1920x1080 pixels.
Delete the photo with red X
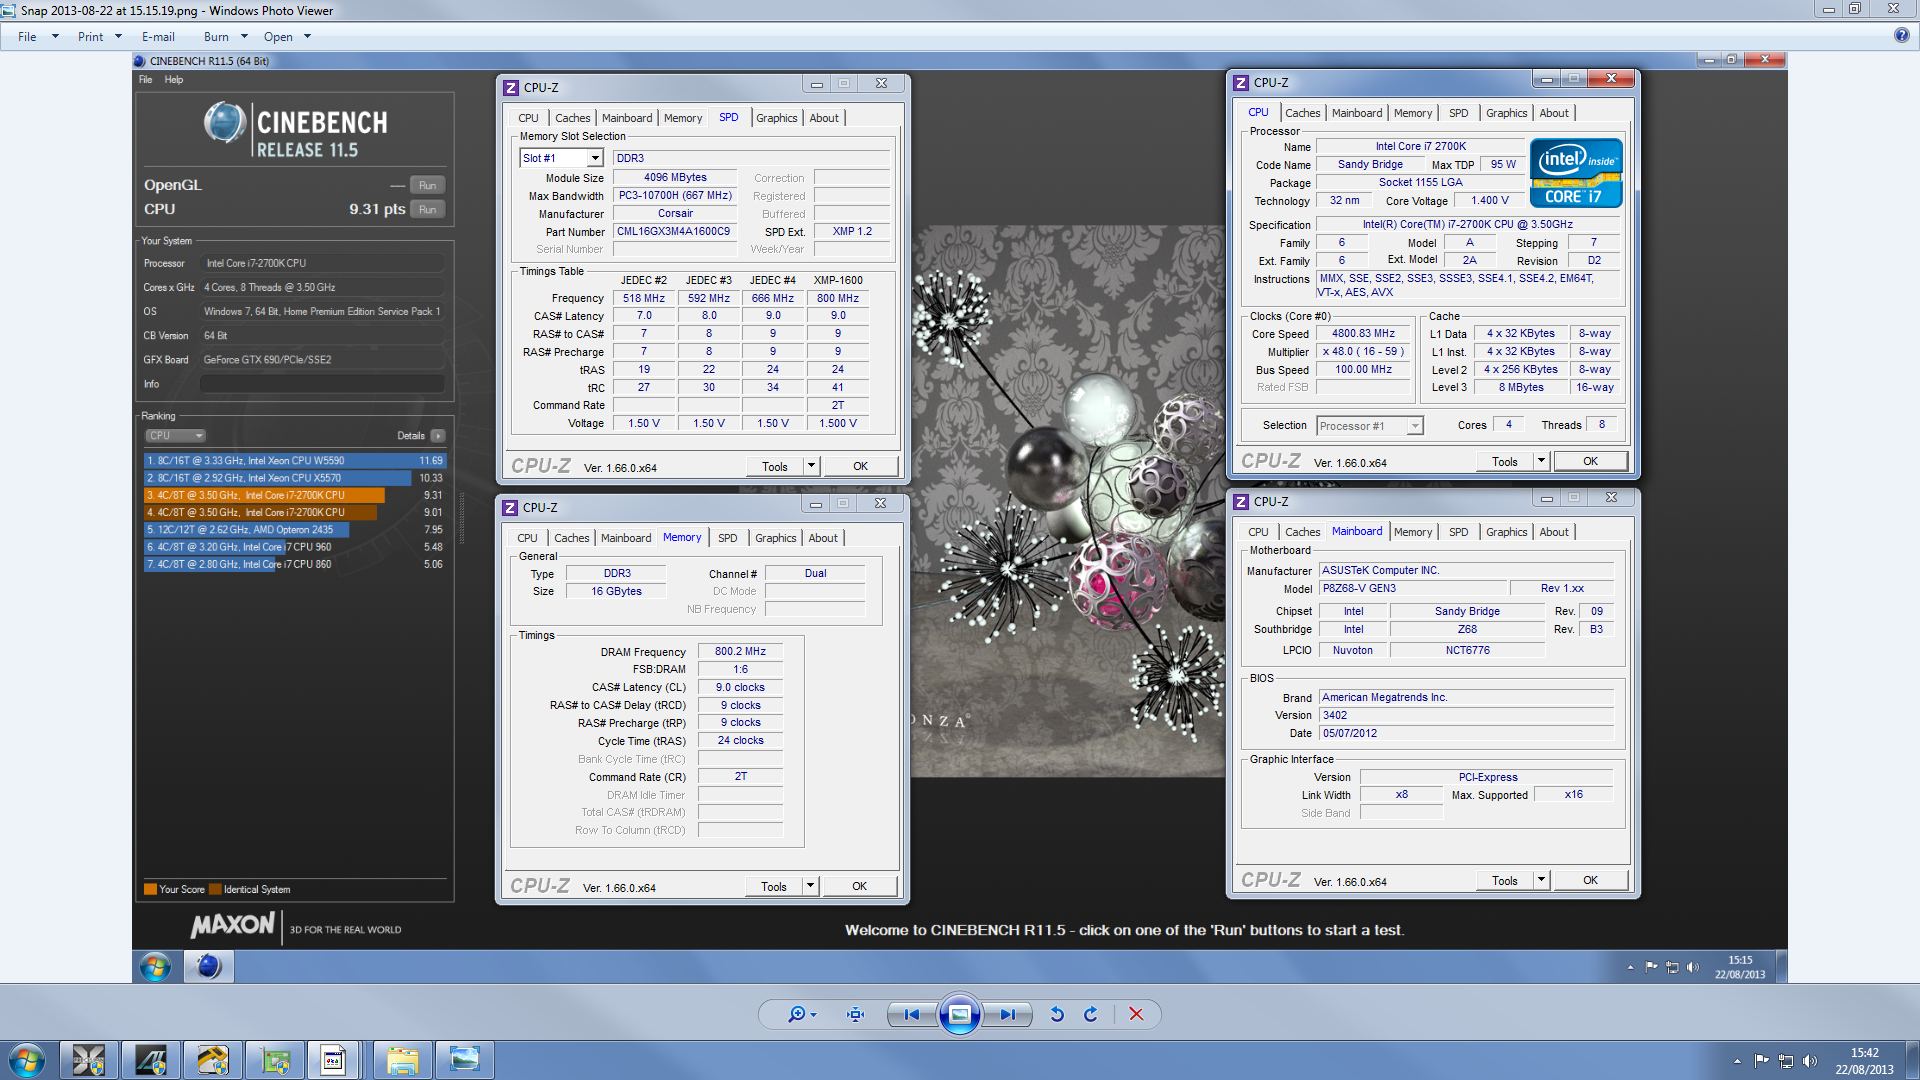coord(1136,1014)
